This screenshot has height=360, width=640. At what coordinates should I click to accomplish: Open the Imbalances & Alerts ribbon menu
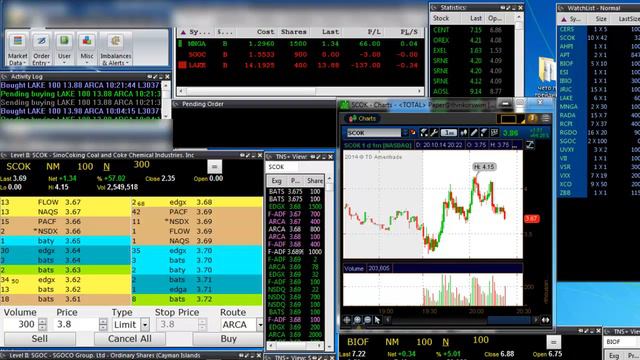(x=116, y=49)
